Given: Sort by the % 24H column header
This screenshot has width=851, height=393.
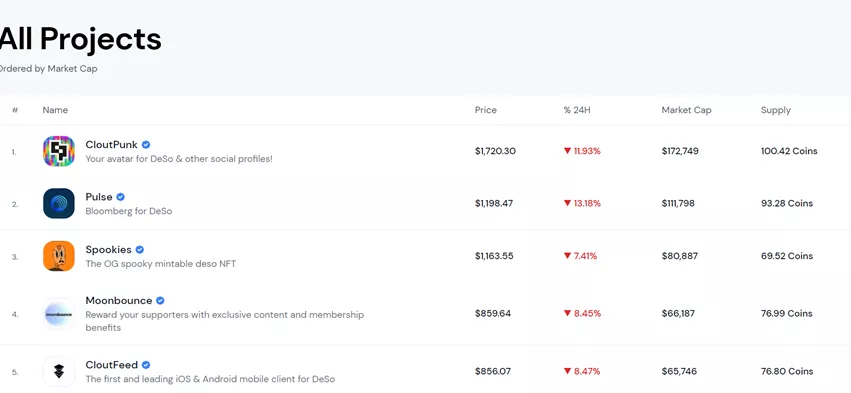Looking at the screenshot, I should point(577,110).
